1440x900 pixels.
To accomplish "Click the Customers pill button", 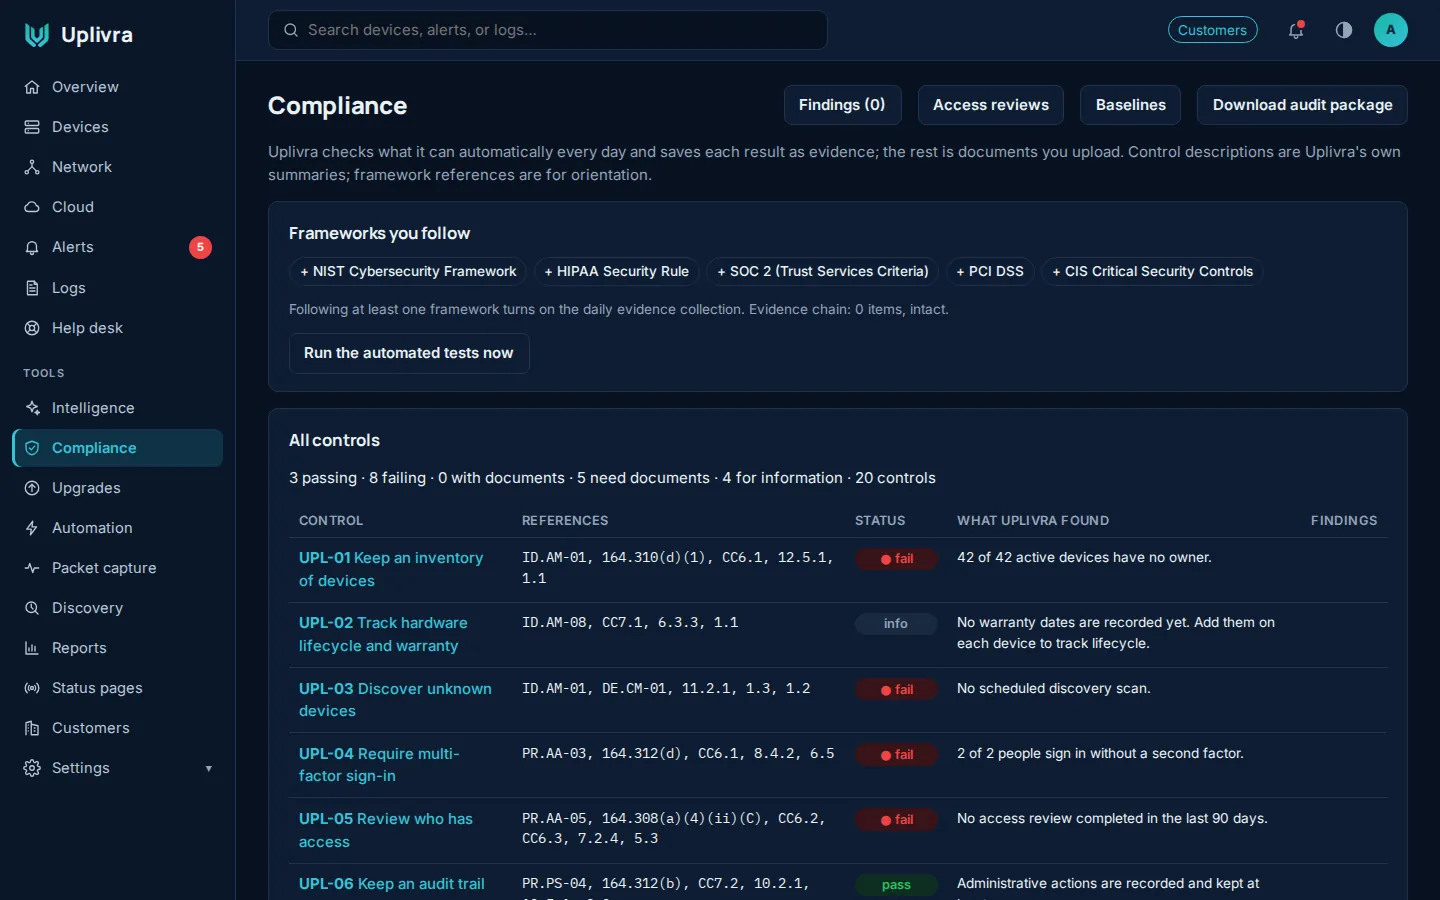I will [1212, 30].
